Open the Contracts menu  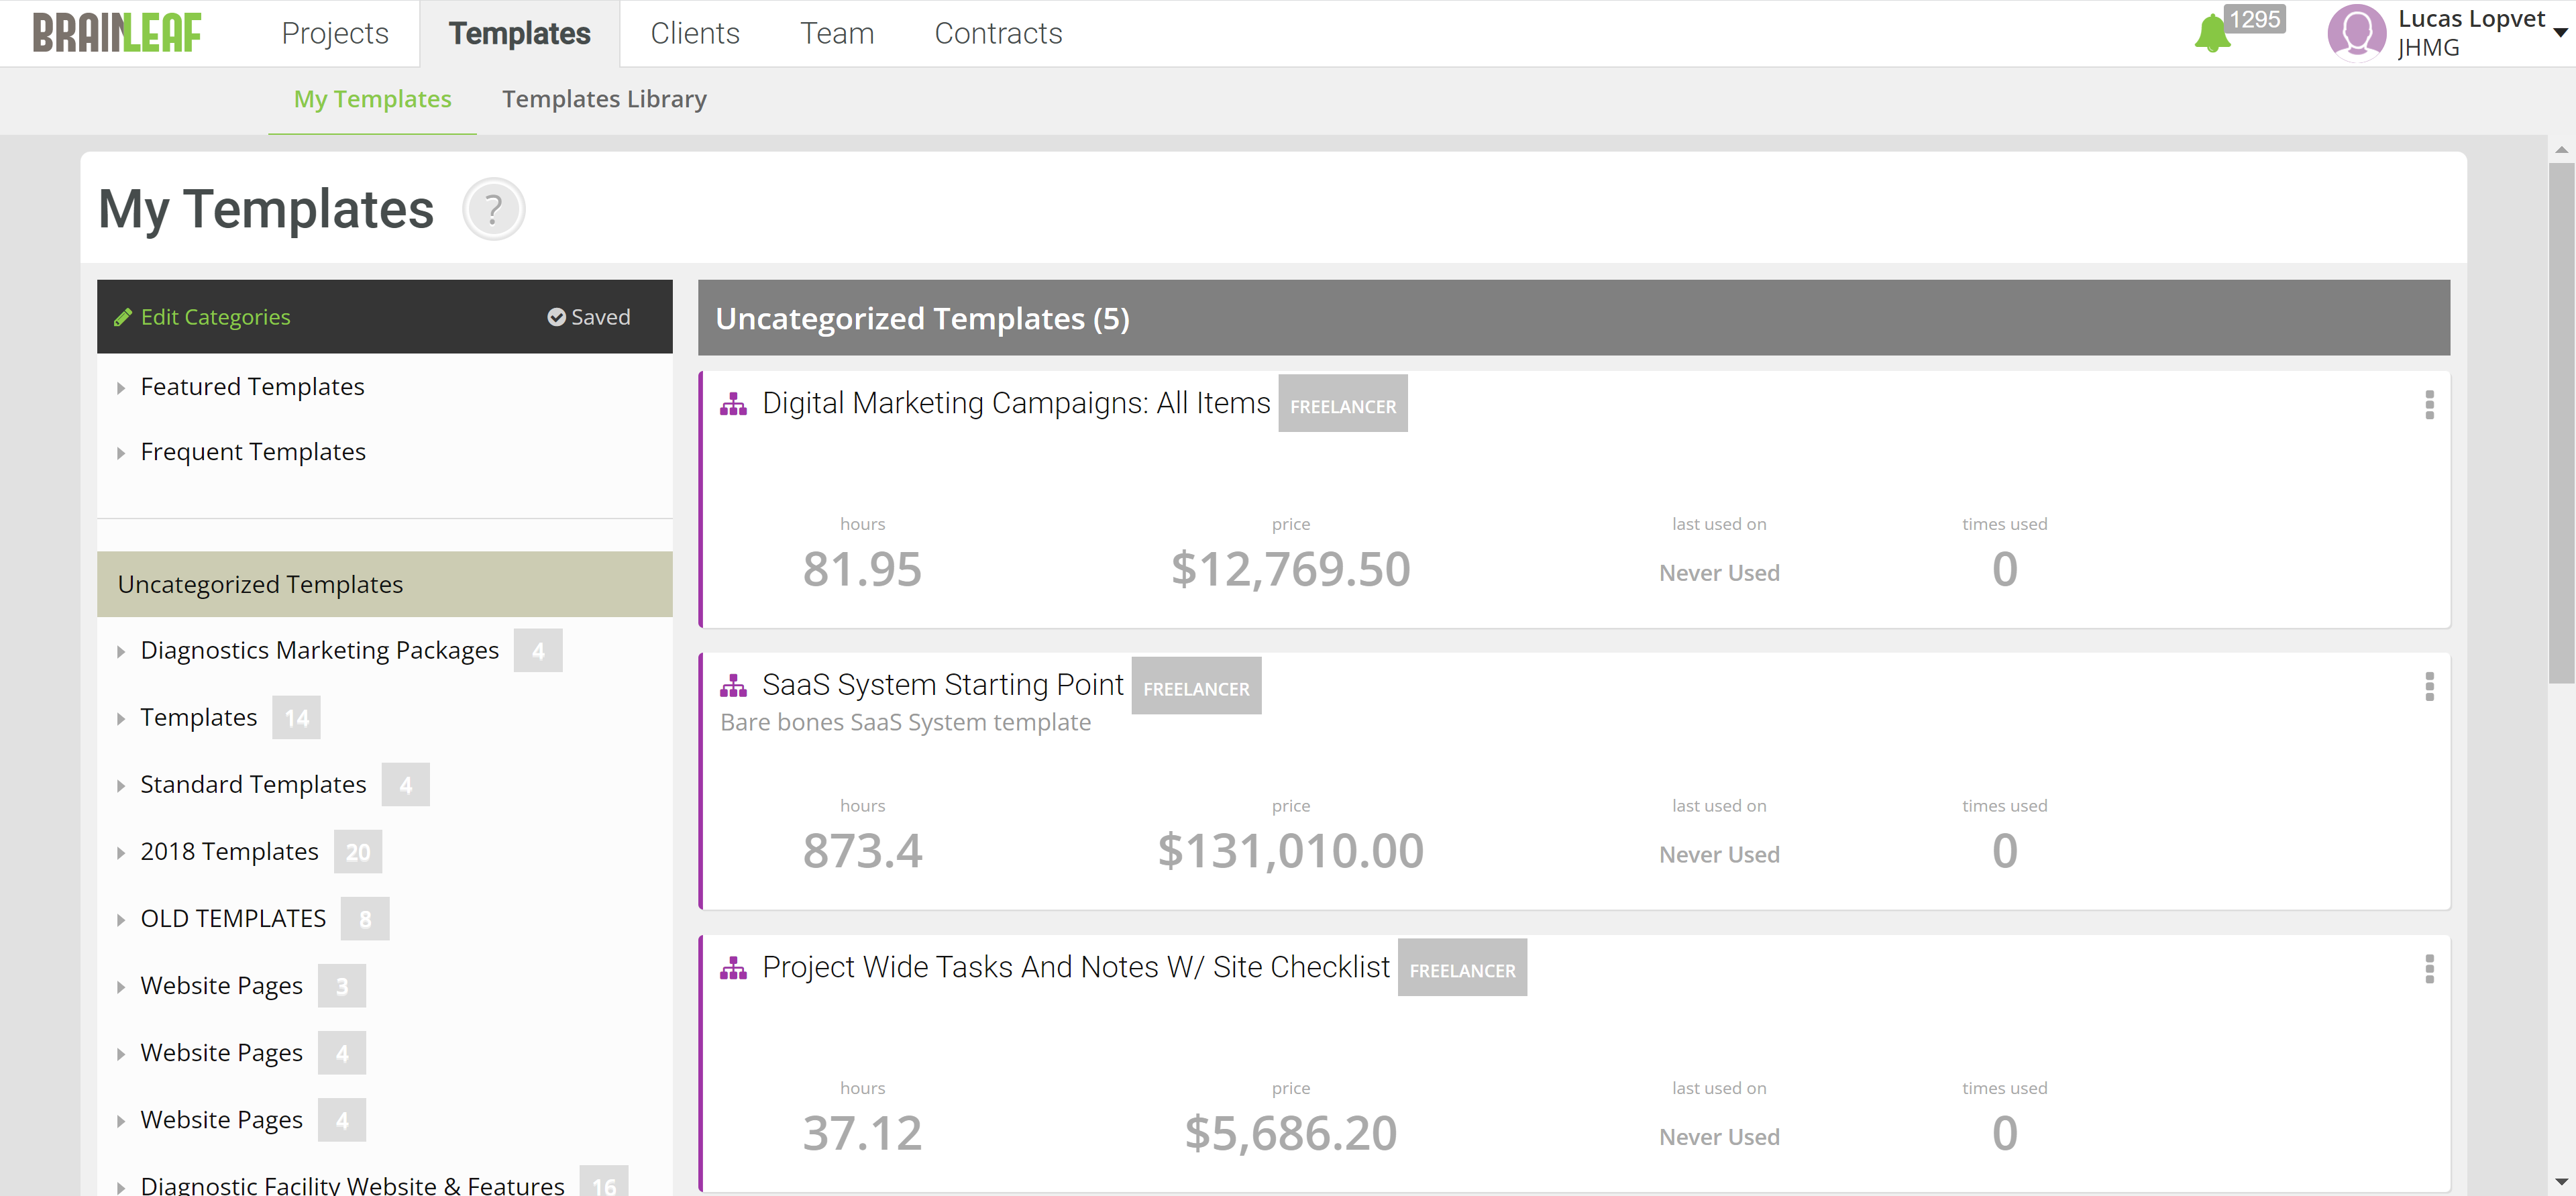[998, 33]
